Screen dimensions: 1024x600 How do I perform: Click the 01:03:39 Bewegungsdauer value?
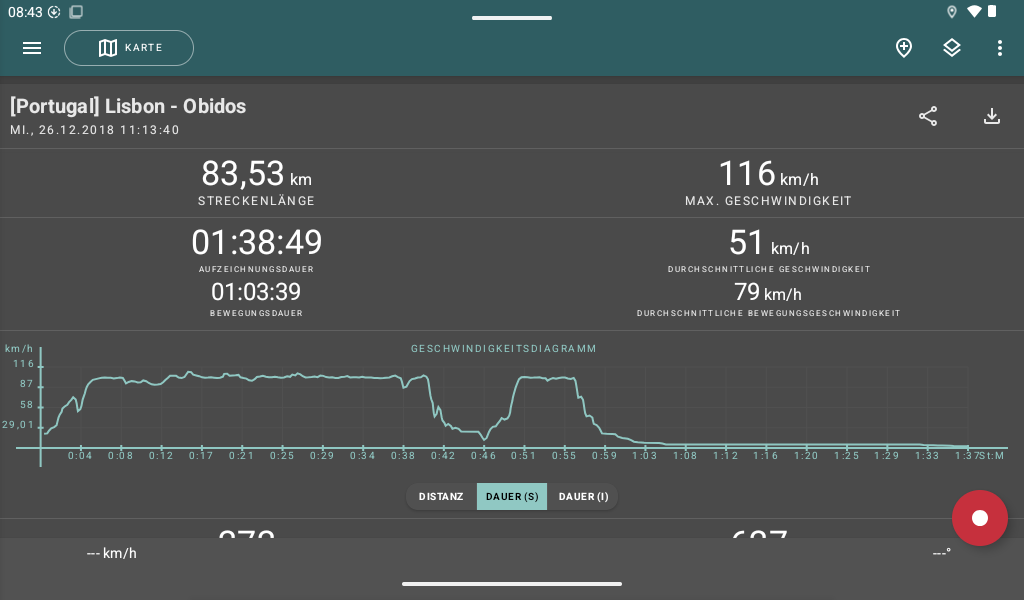[256, 292]
